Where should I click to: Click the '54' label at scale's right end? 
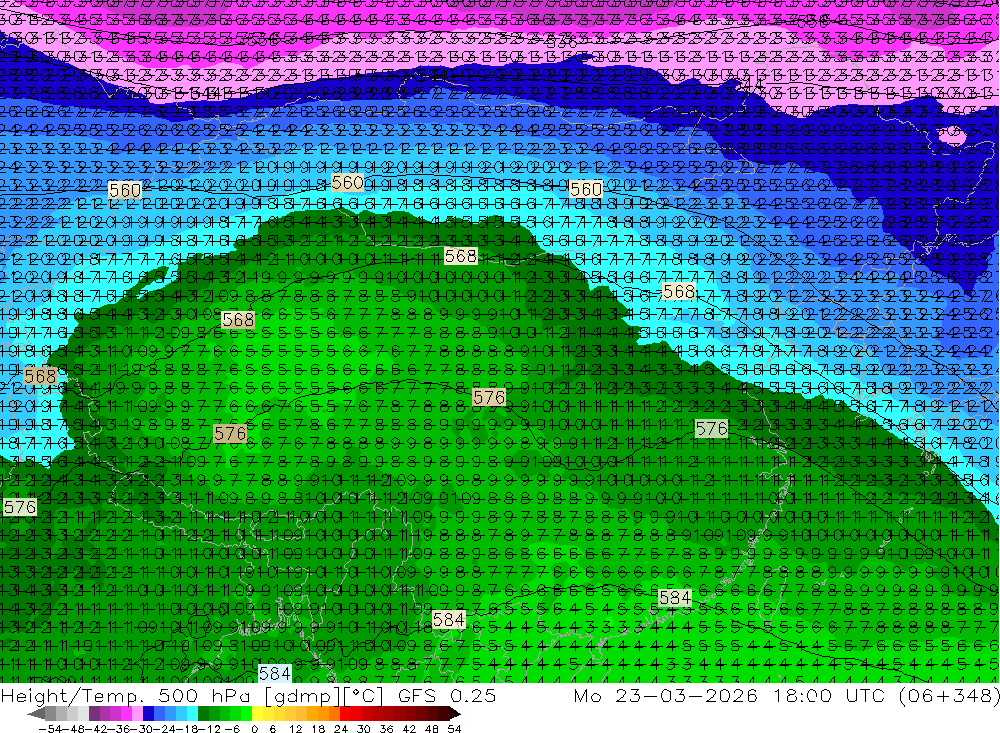click(454, 729)
